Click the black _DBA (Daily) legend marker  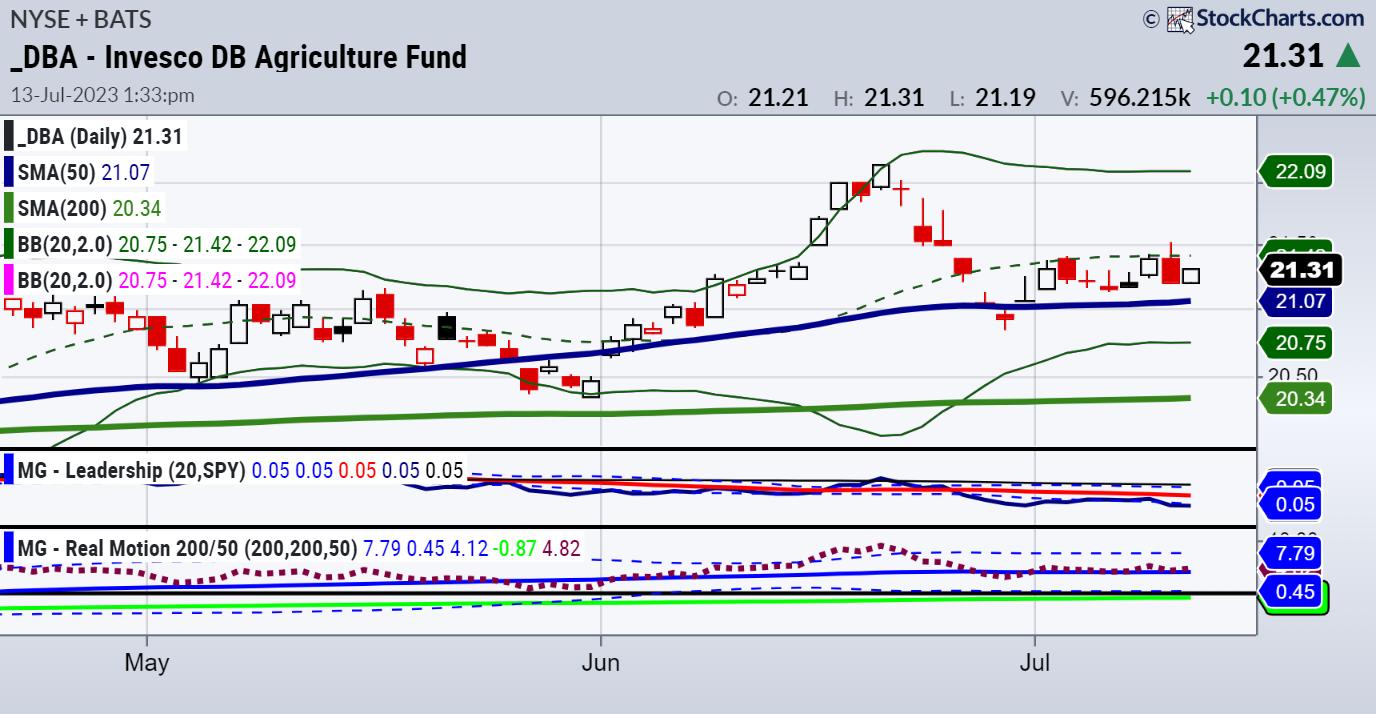pos(9,137)
